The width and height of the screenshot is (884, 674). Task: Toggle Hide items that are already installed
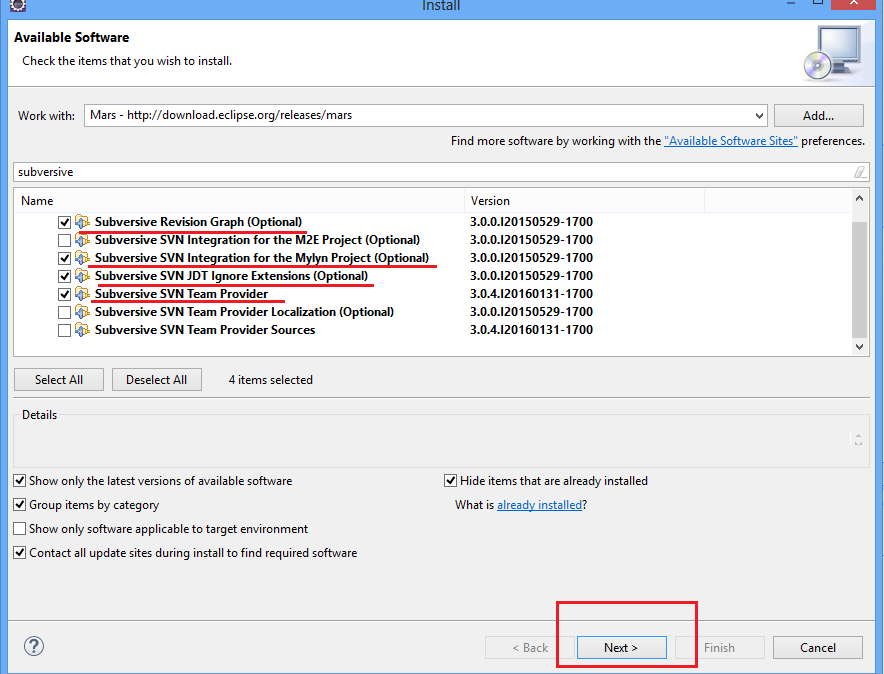point(450,481)
